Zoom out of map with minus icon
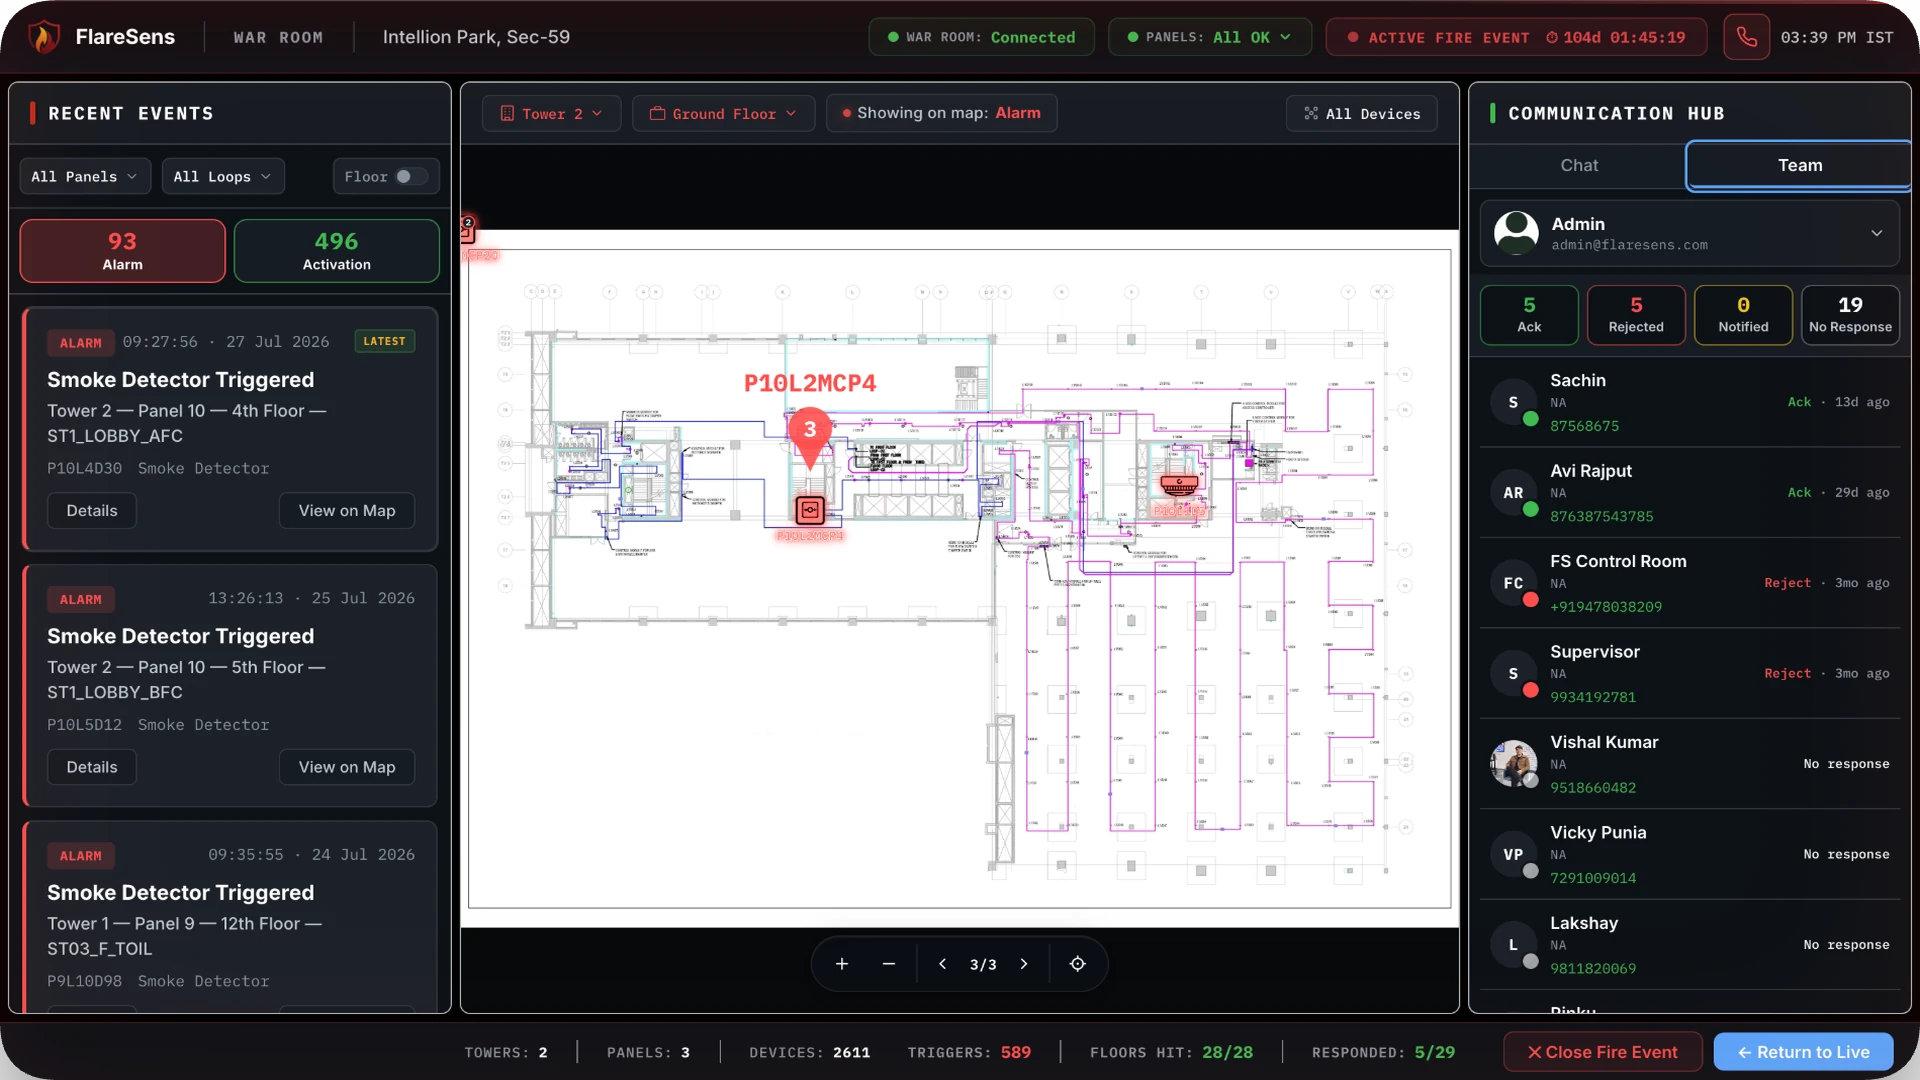The image size is (1920, 1080). pos(889,964)
